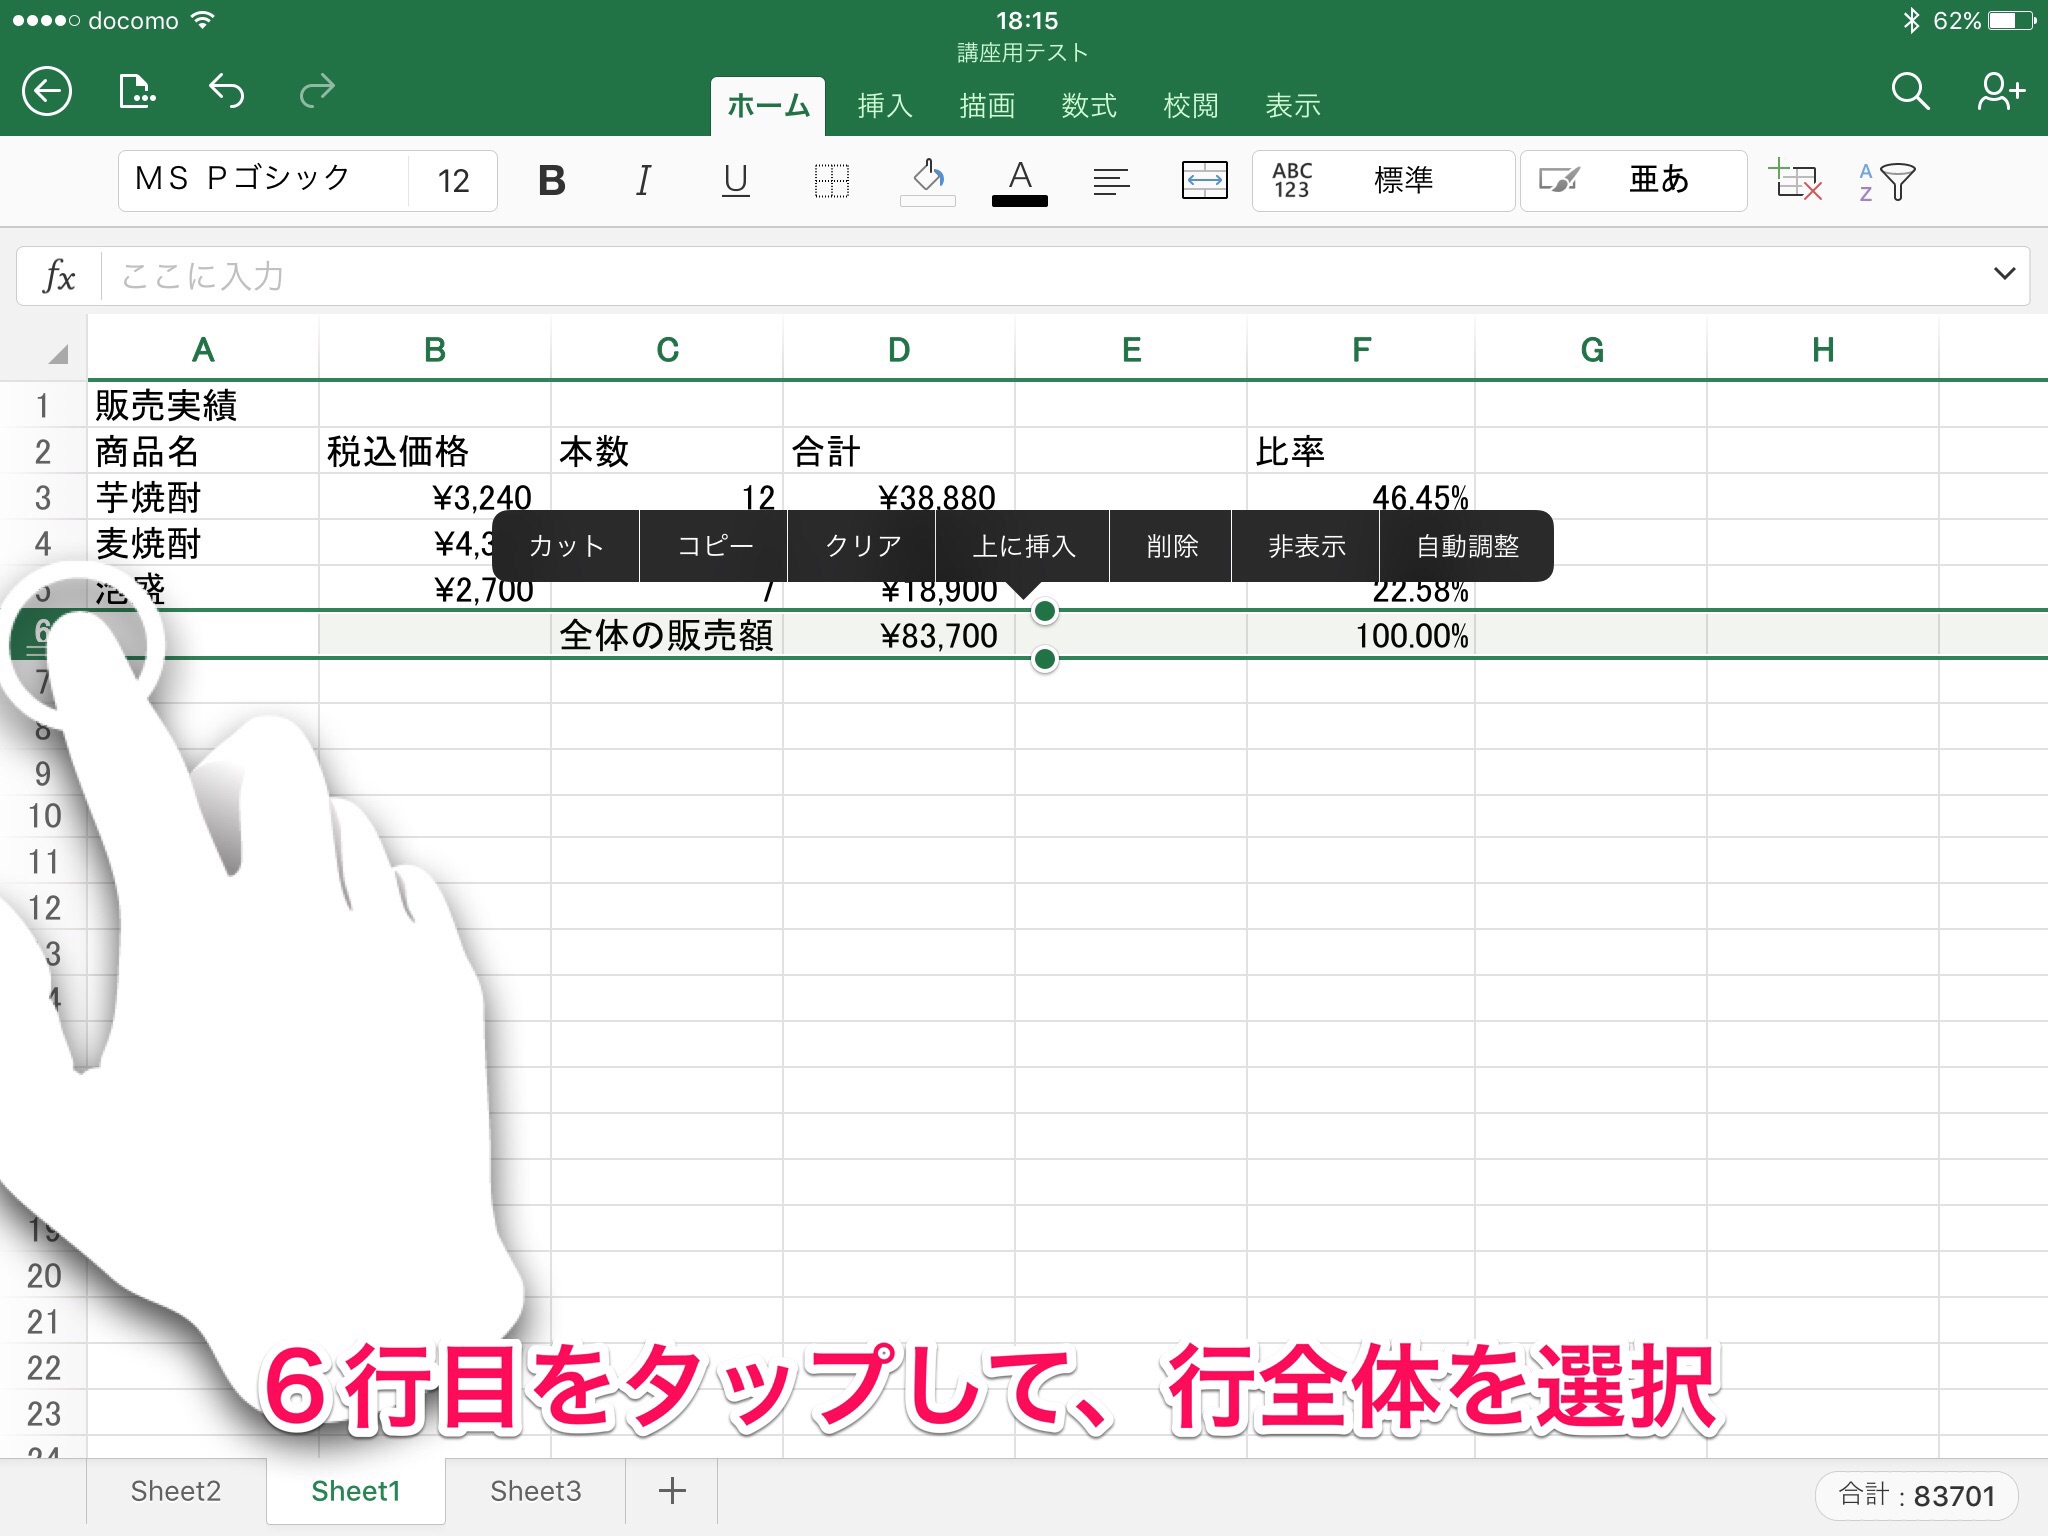
Task: Open the text alignment icon
Action: coord(1110,181)
